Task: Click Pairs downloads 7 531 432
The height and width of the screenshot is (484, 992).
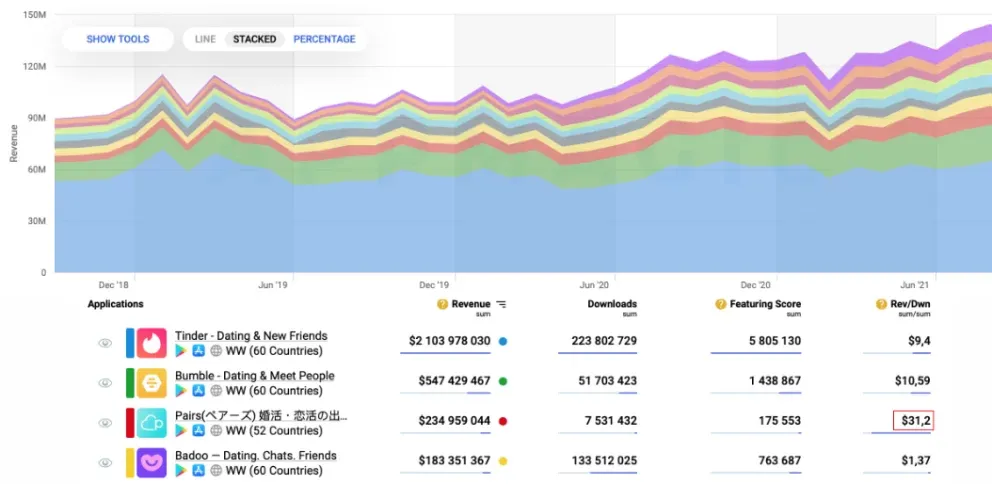Action: pos(611,421)
